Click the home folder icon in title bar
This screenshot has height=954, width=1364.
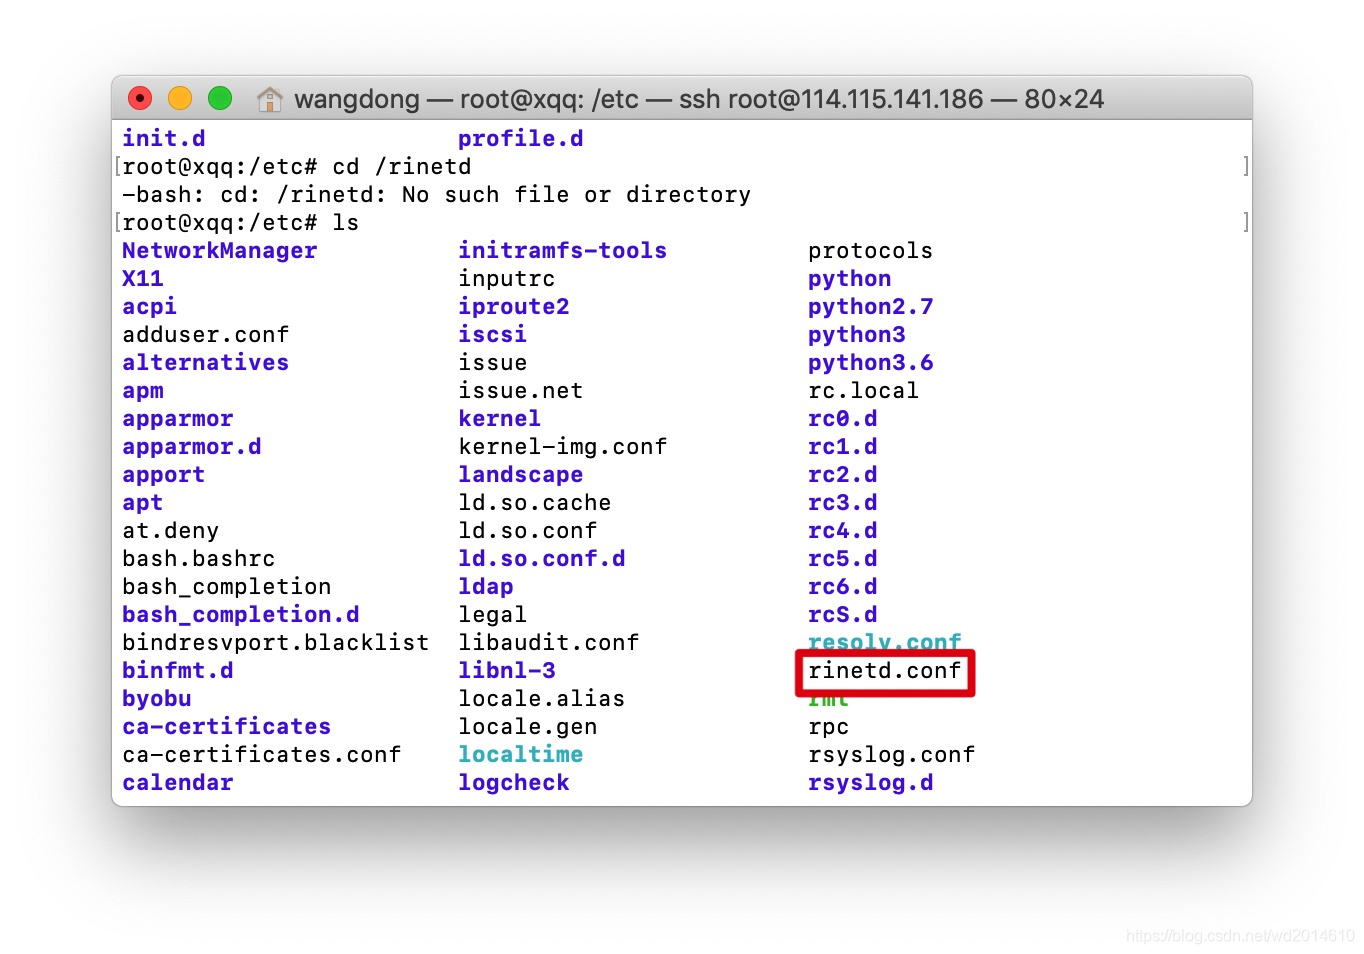(270, 99)
